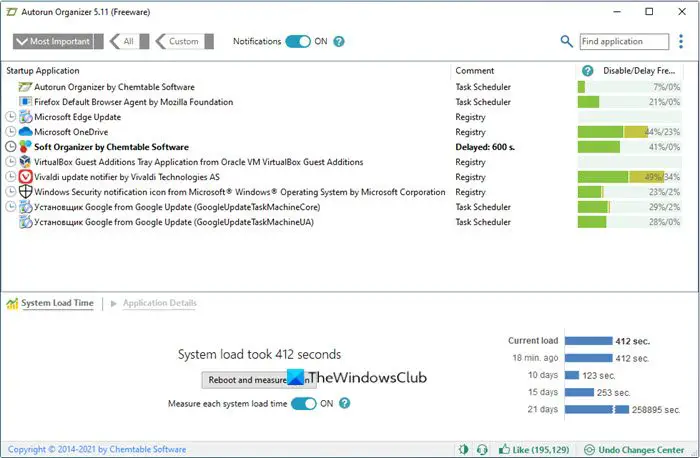Click the delay clock icon beside Windows Security notification
Image resolution: width=700 pixels, height=458 pixels.
tap(10, 192)
